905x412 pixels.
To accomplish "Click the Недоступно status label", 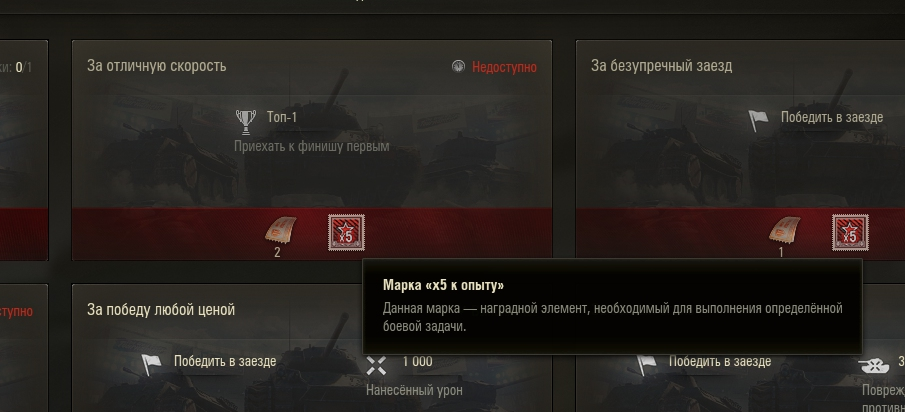I will point(504,68).
